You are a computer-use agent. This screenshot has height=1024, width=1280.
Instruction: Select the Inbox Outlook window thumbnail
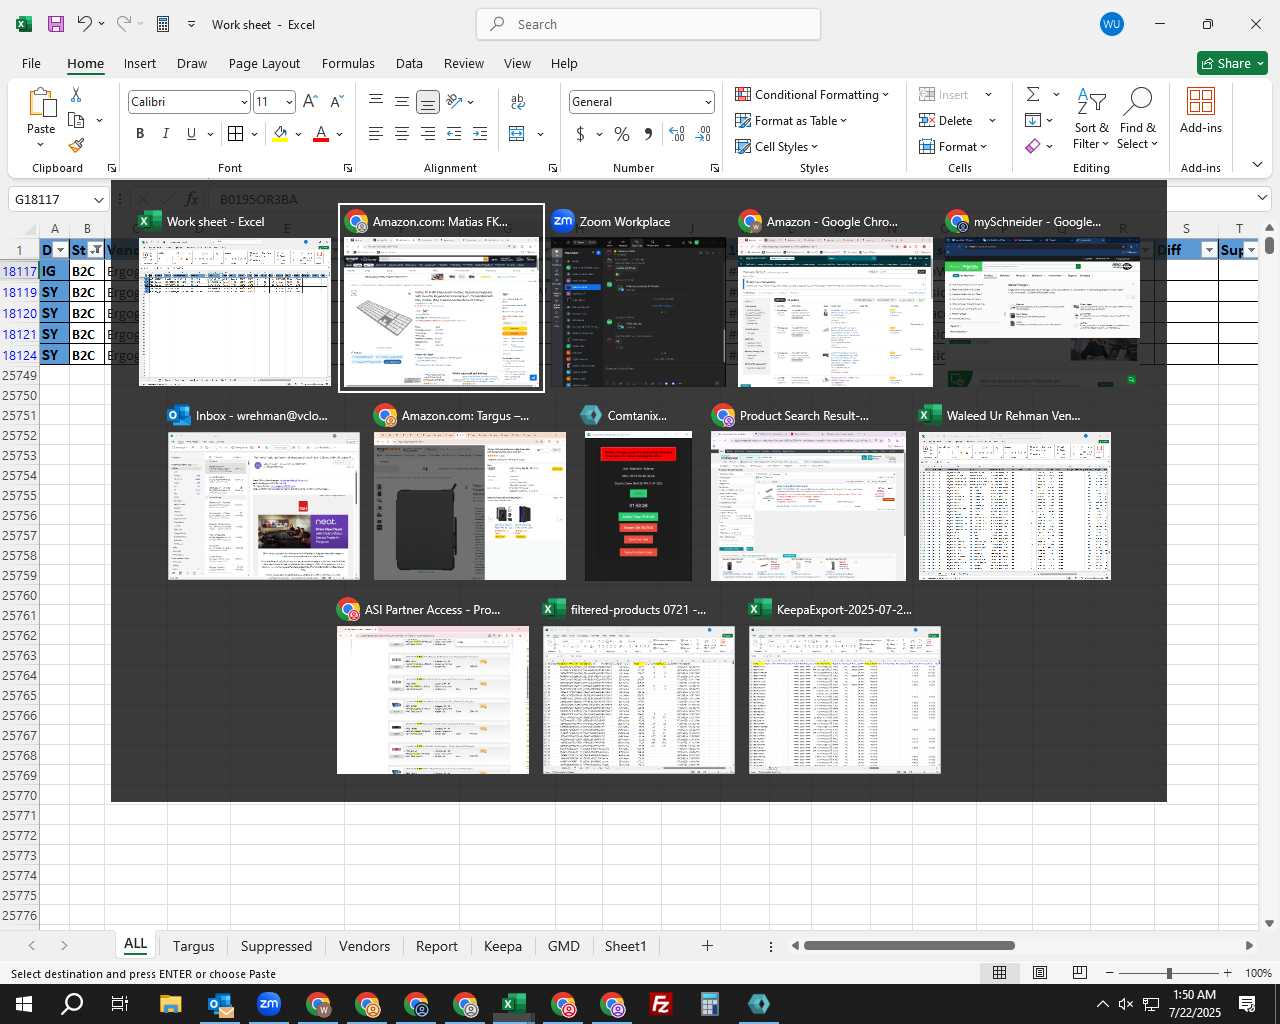coord(264,492)
